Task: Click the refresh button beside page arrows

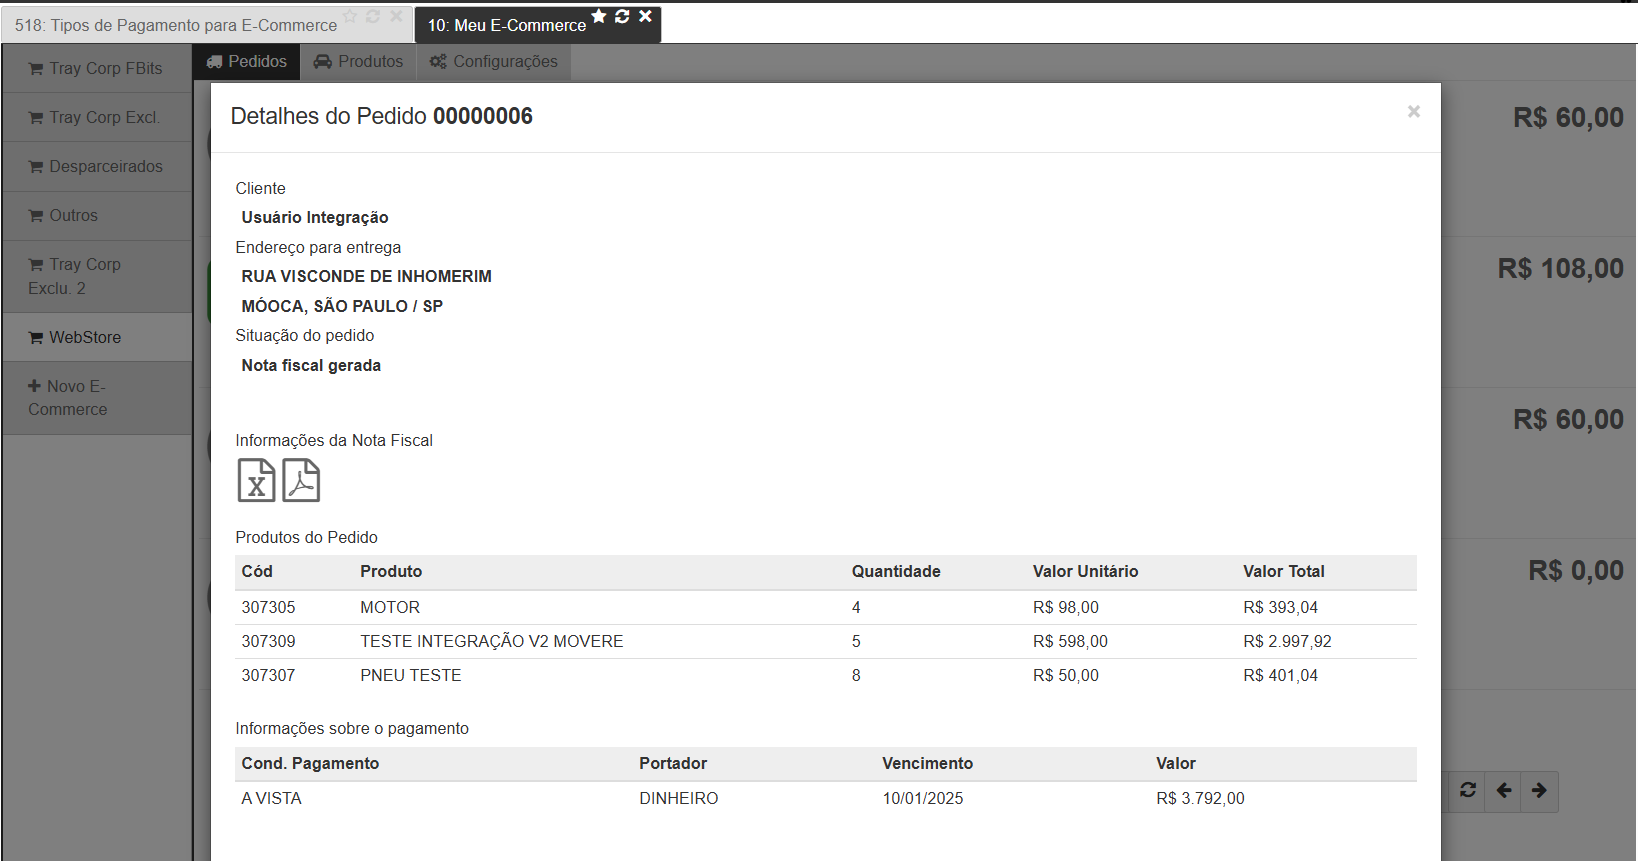Action: (1468, 790)
